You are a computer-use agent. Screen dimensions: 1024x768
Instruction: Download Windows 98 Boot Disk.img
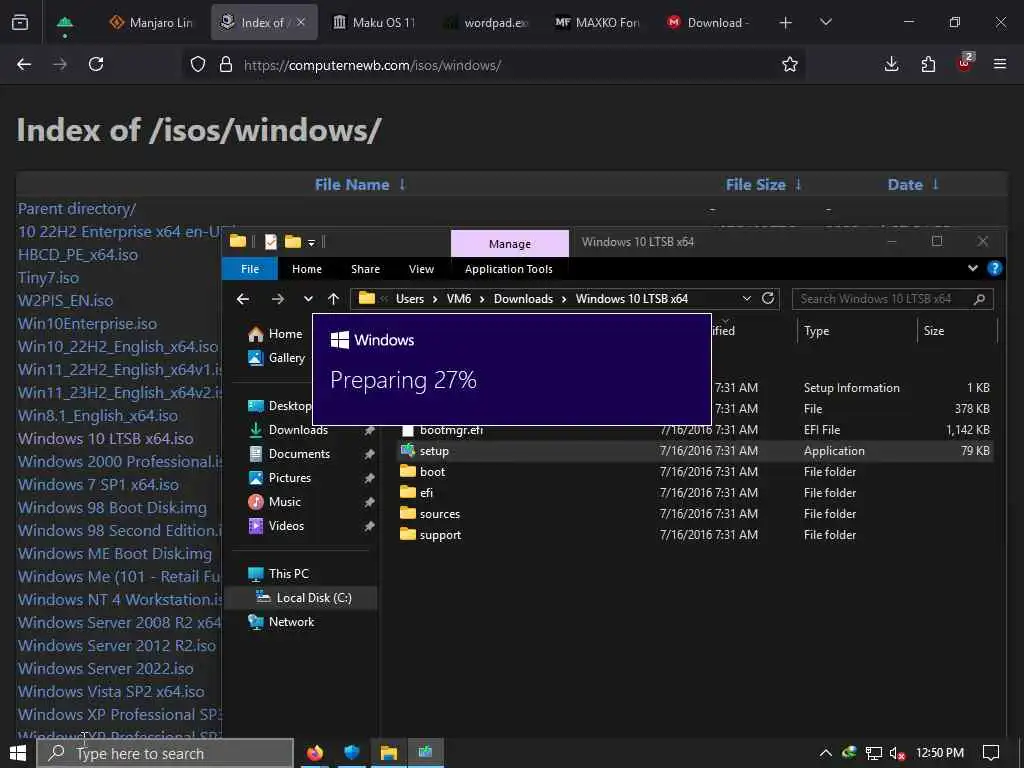click(112, 507)
